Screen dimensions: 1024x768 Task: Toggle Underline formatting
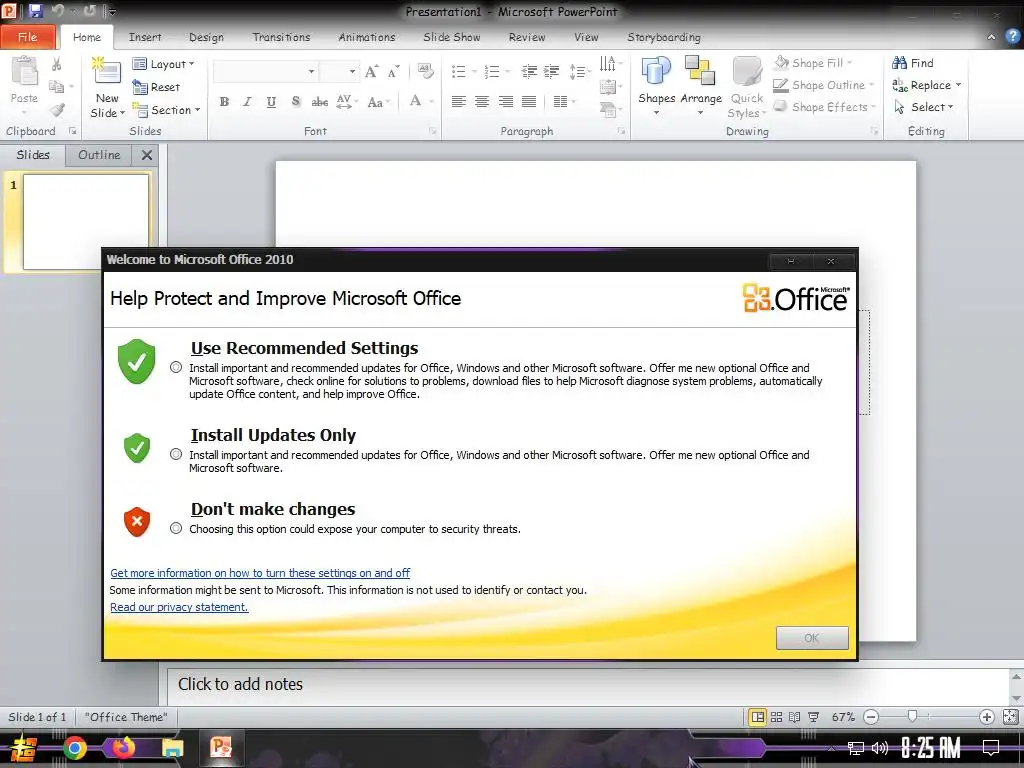[271, 102]
